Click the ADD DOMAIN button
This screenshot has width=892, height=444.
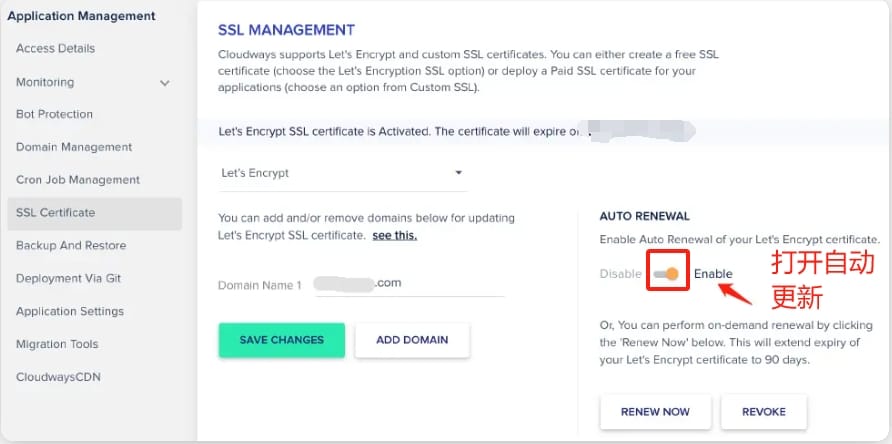412,340
